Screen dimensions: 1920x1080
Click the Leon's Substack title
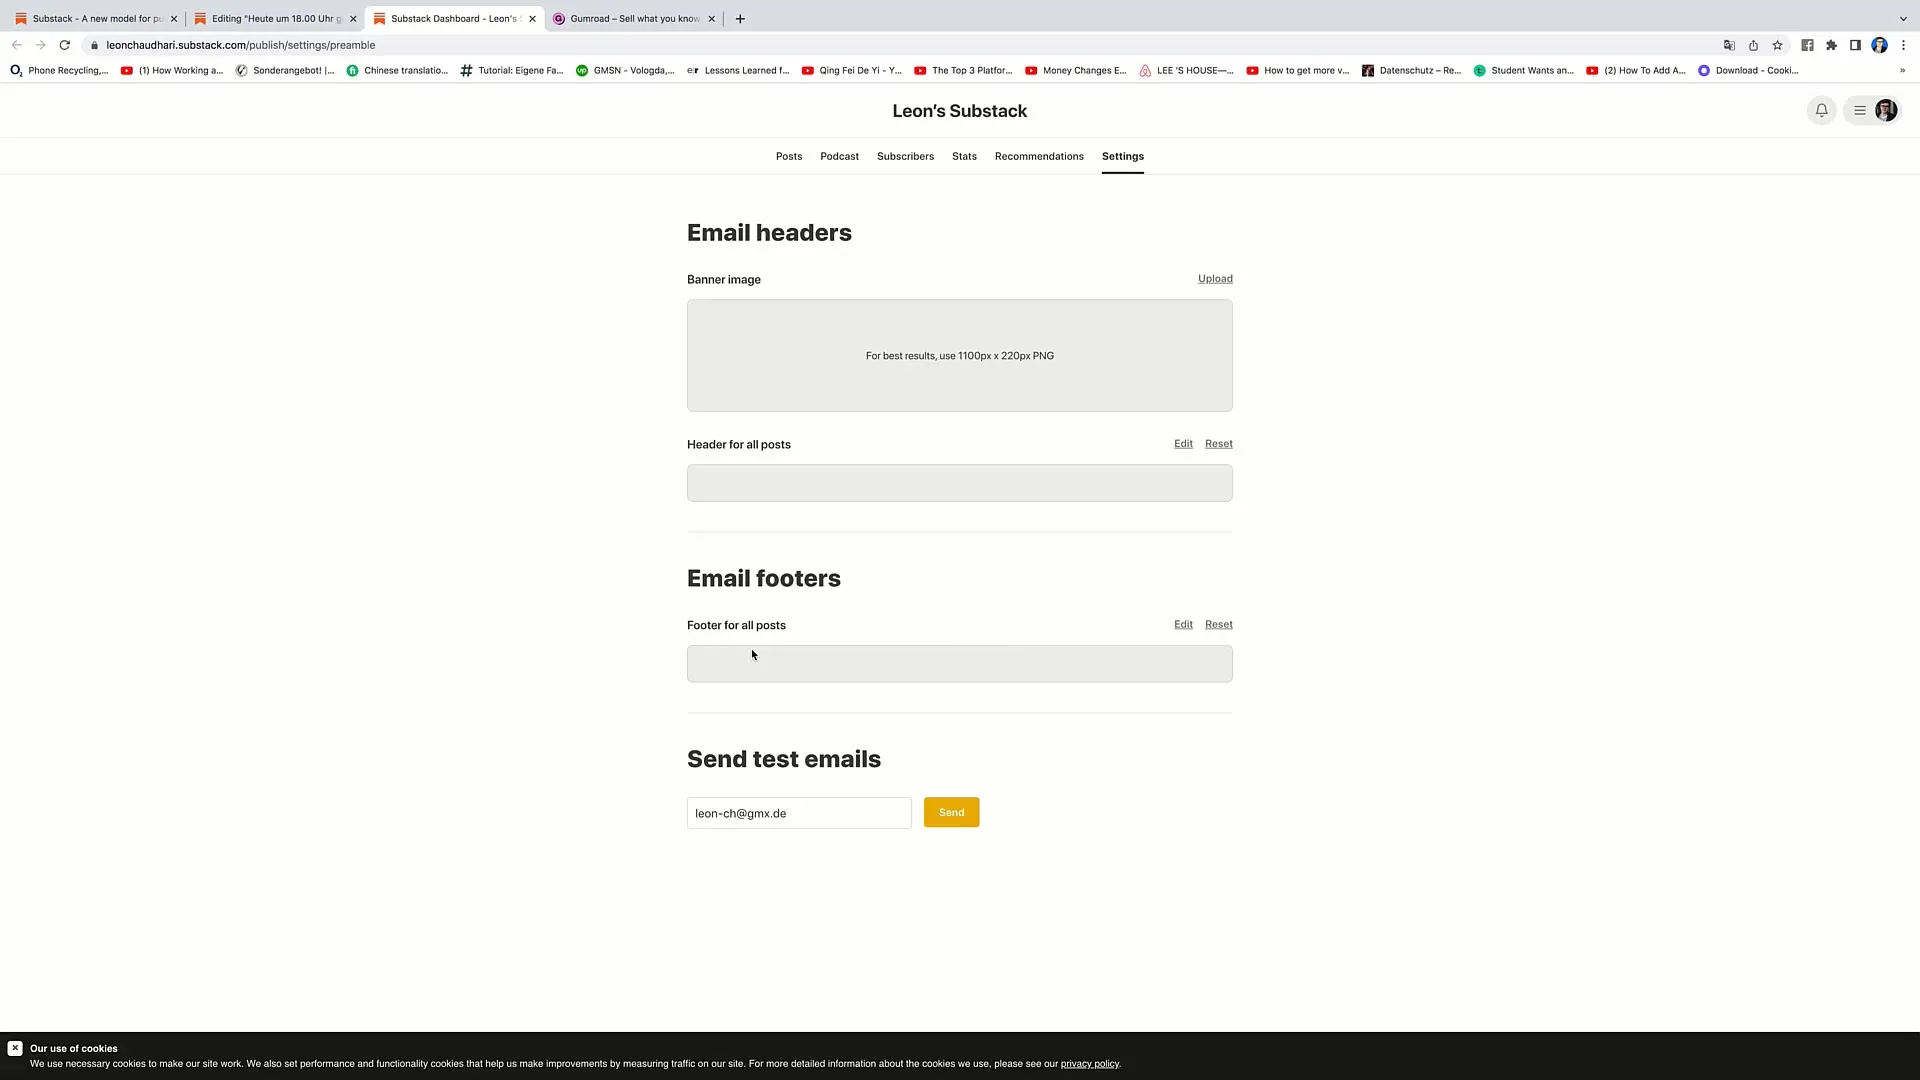(959, 111)
